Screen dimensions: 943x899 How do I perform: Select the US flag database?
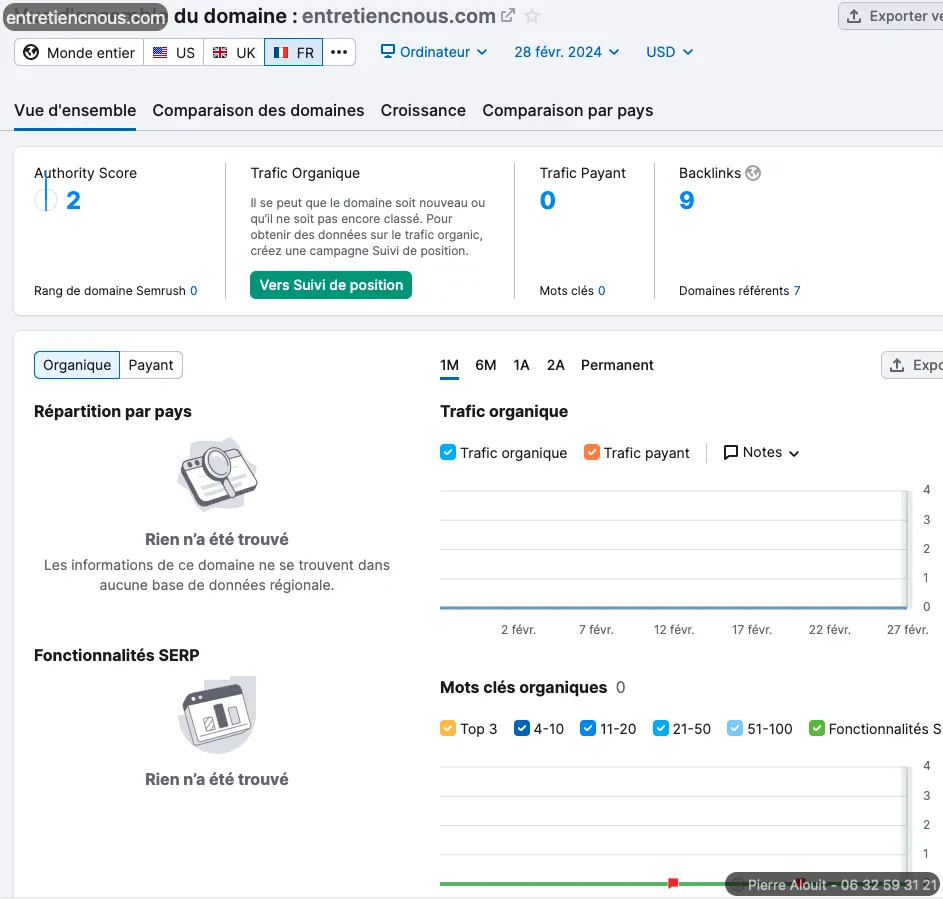point(173,53)
